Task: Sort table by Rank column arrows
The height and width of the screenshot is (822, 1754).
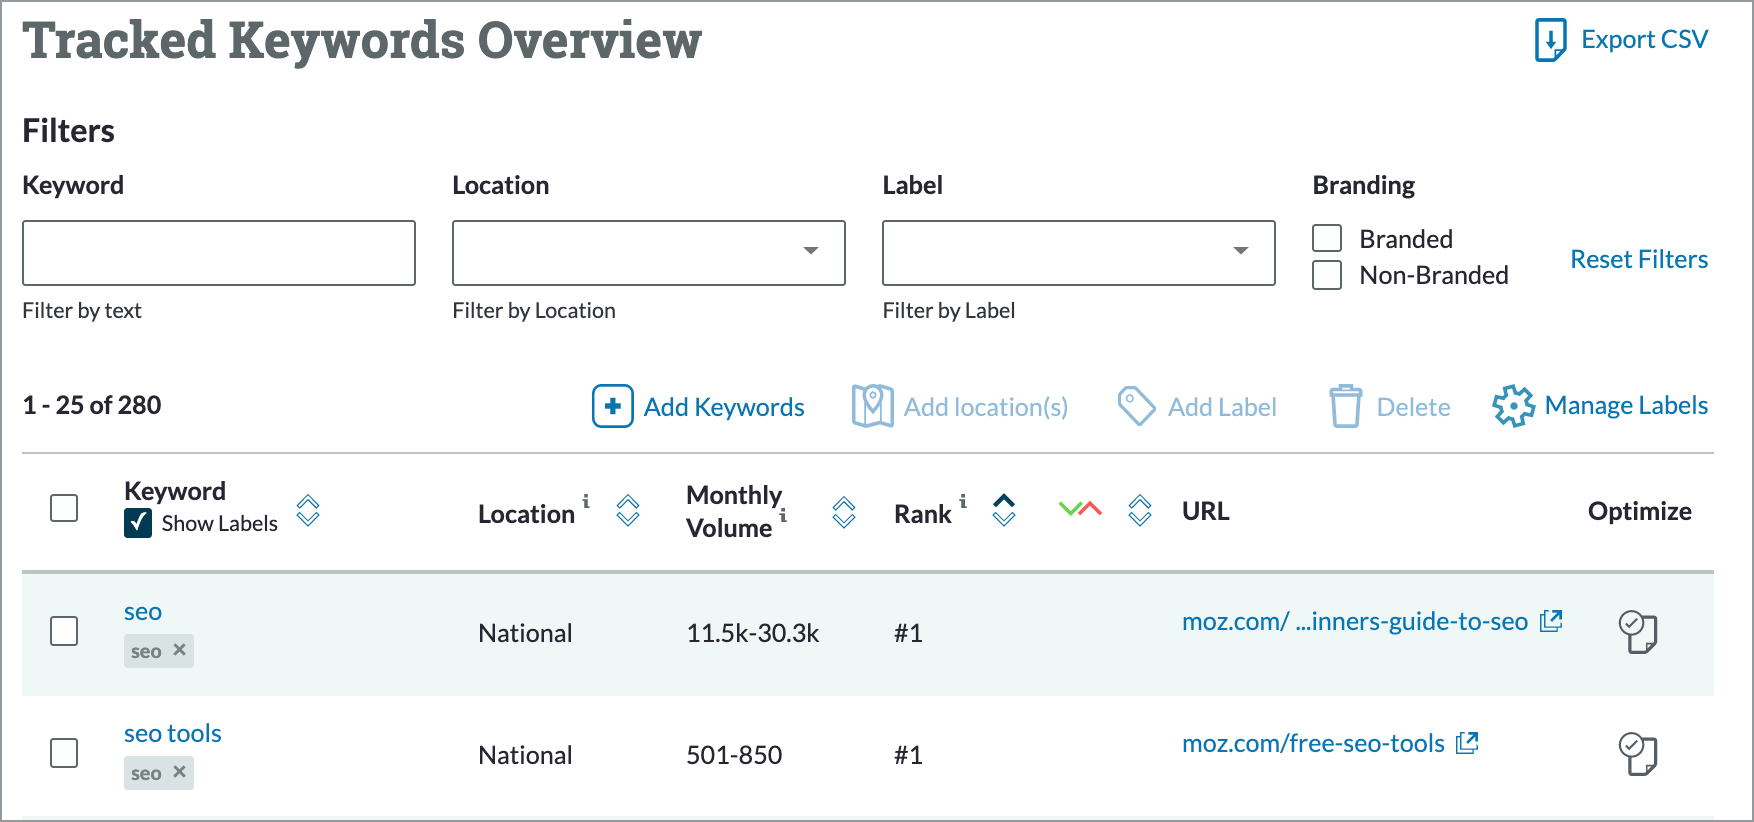Action: 1004,510
